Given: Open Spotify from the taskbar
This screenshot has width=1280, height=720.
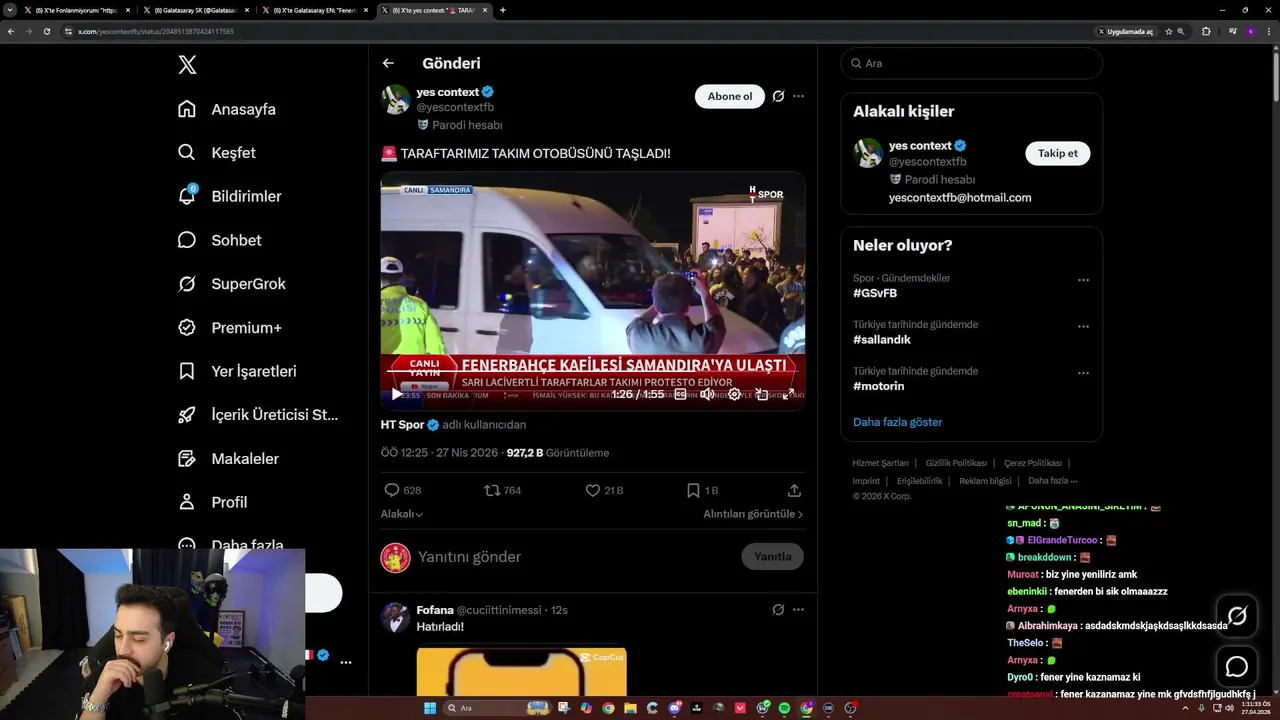Looking at the screenshot, I should click(784, 708).
